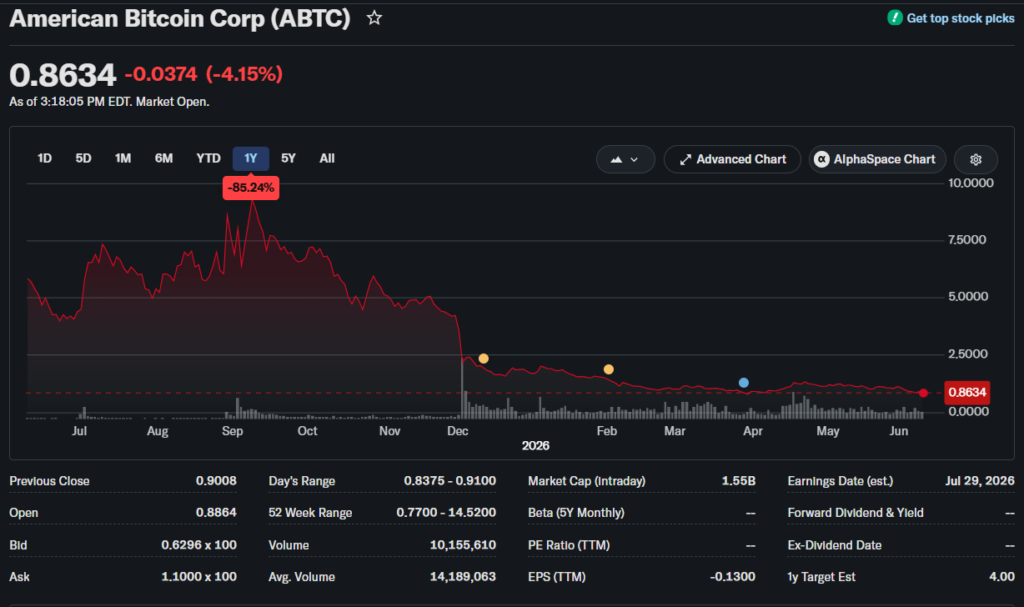Click 52 Week Range 0.7700 - 14.5200
Image resolution: width=1024 pixels, height=607 pixels.
(446, 512)
